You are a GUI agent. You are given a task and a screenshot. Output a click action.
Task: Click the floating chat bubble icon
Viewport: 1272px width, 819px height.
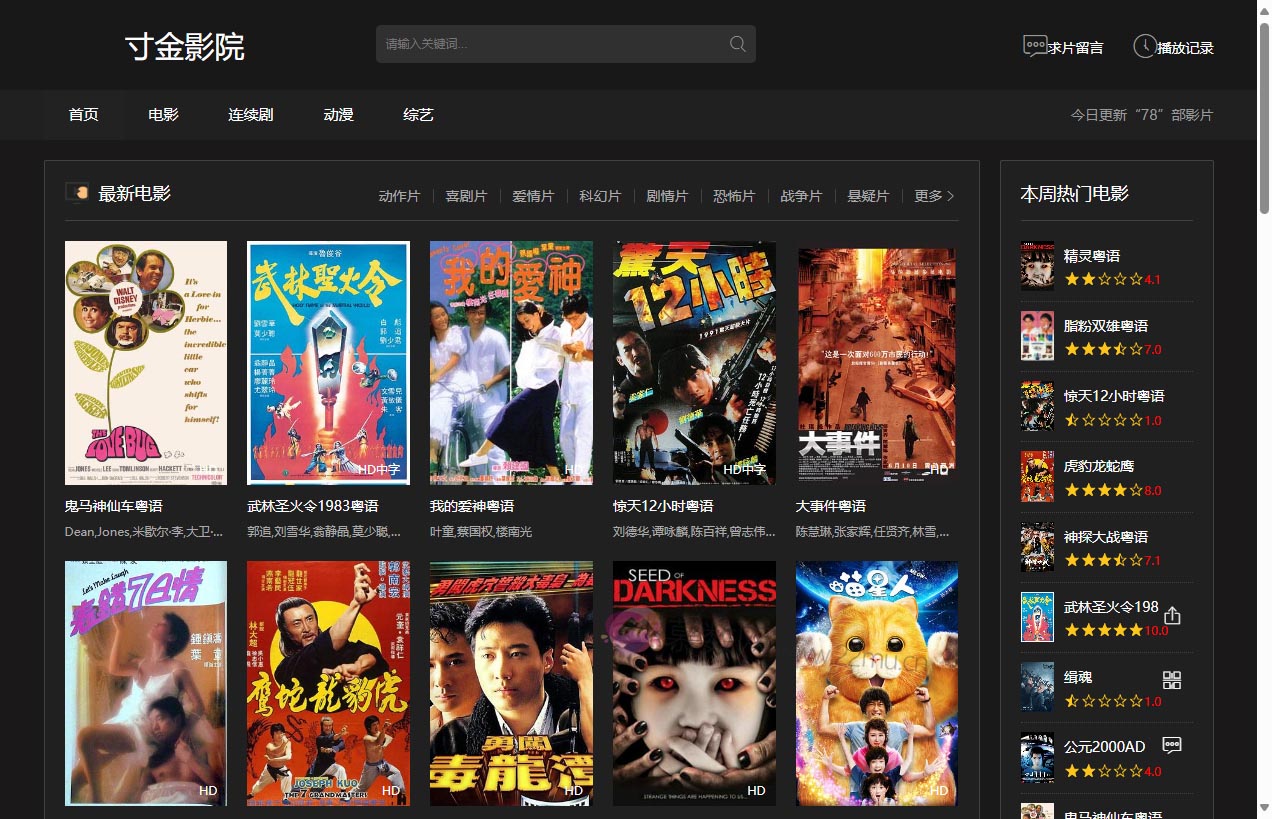pos(1172,745)
